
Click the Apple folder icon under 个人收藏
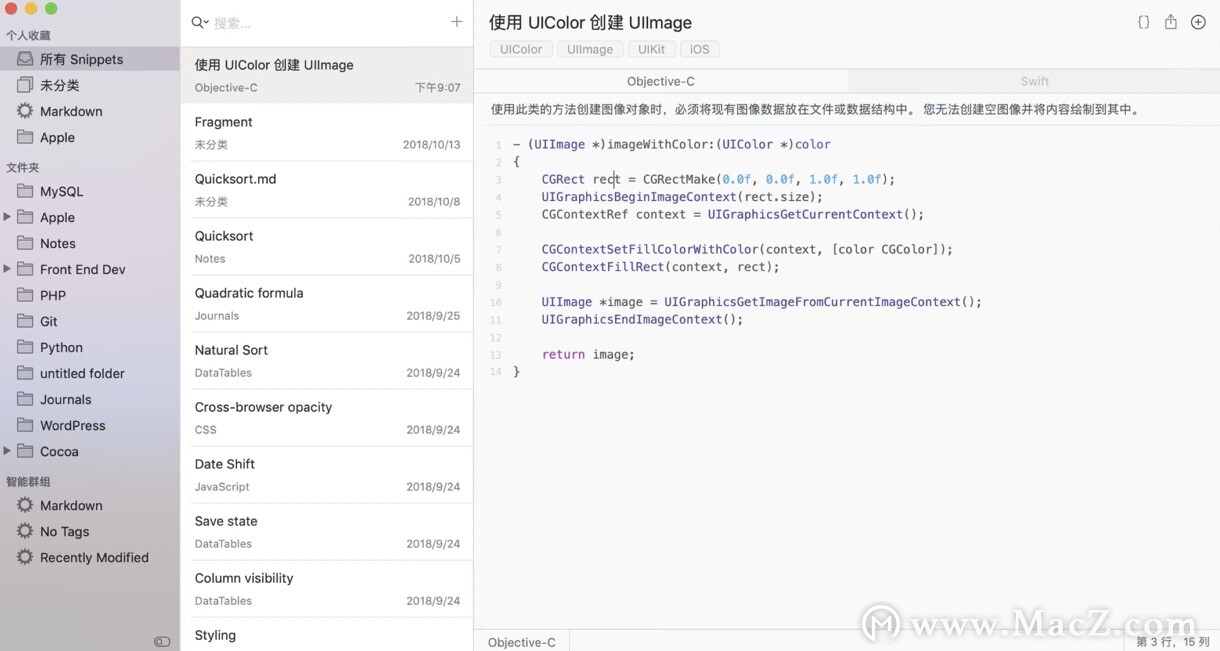coord(25,137)
